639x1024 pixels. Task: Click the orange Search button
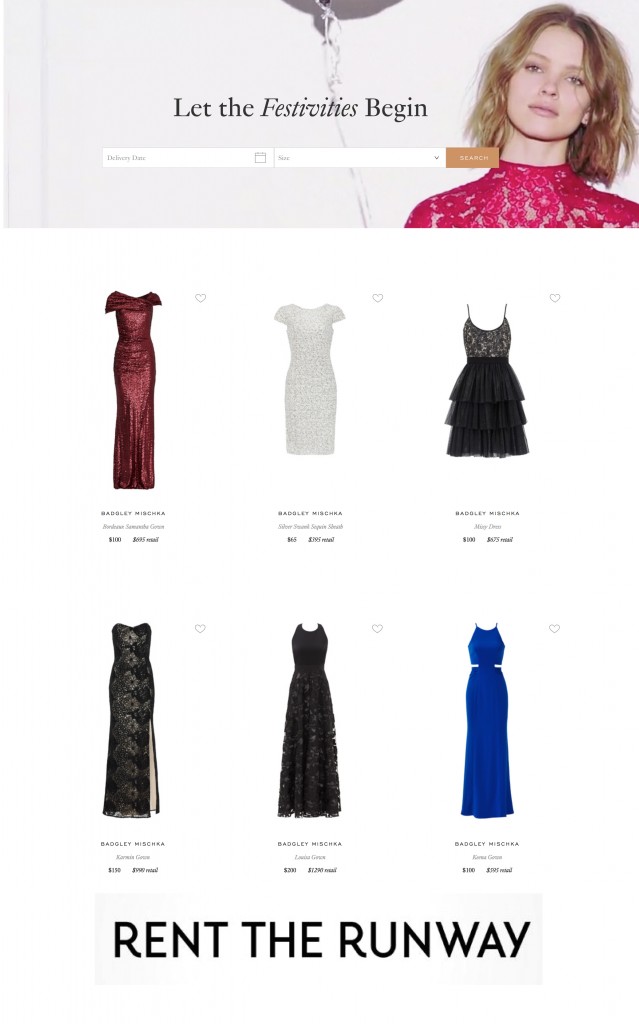pos(472,157)
